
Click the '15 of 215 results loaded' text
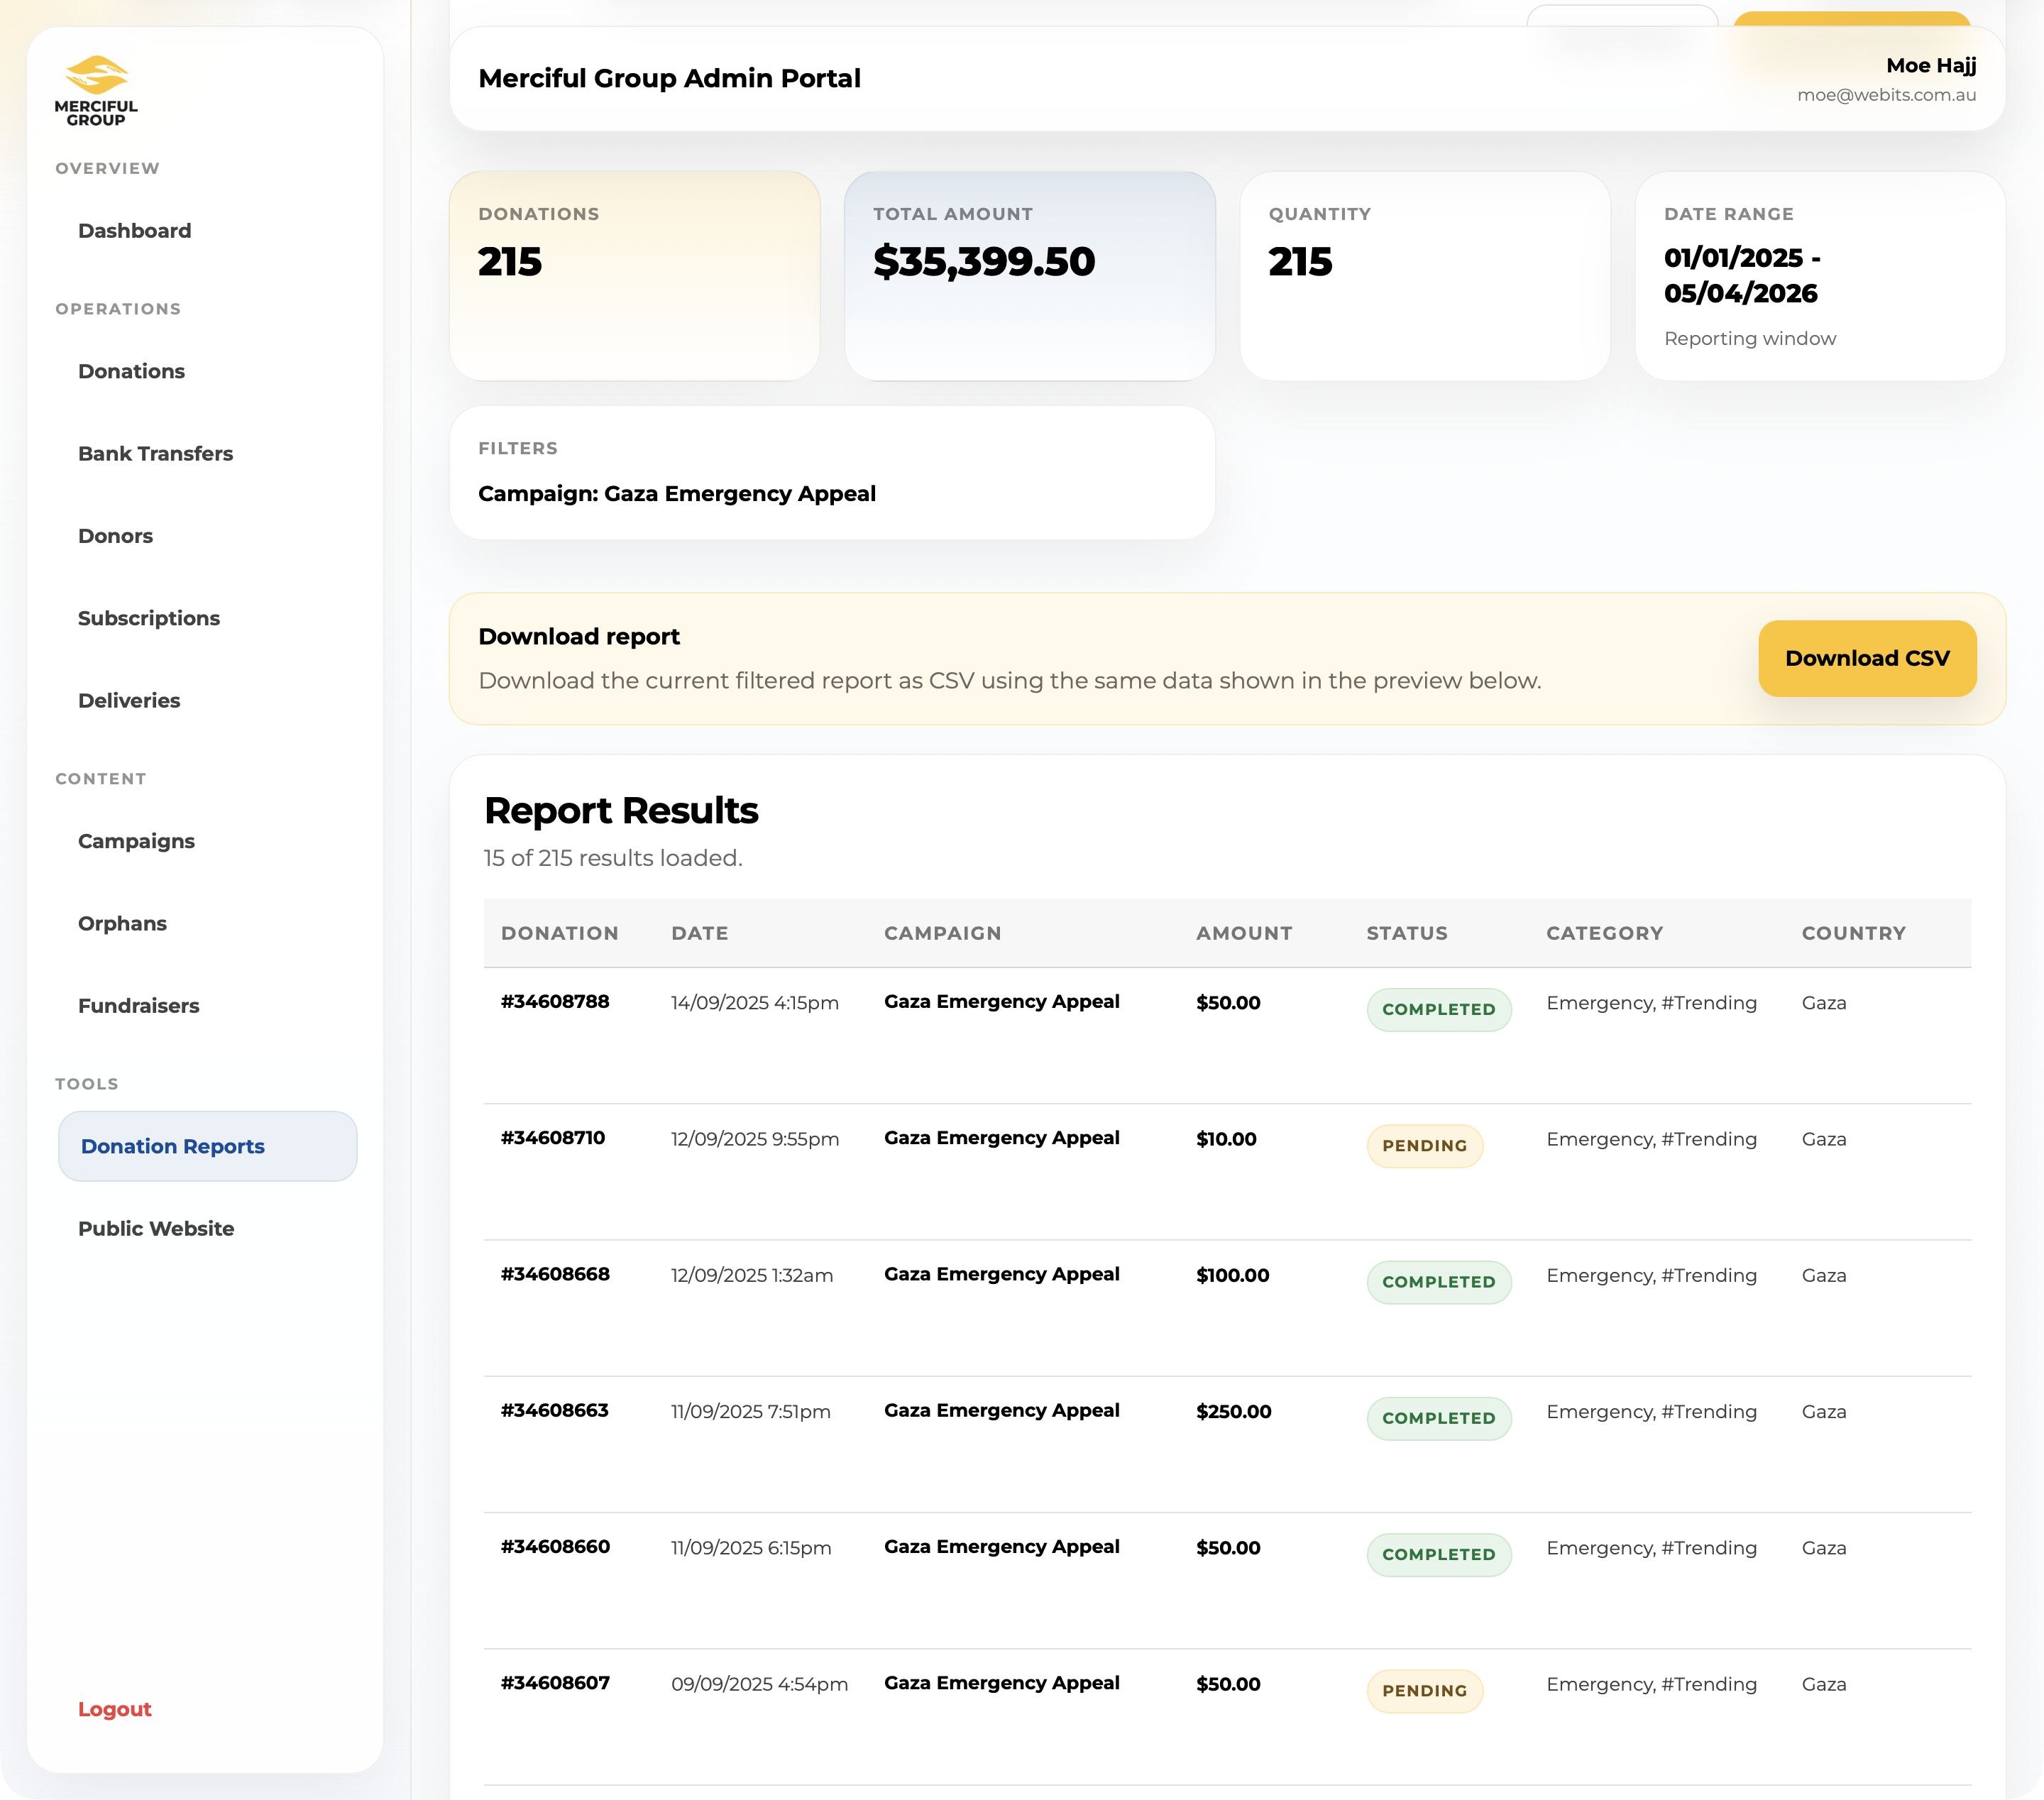tap(613, 858)
